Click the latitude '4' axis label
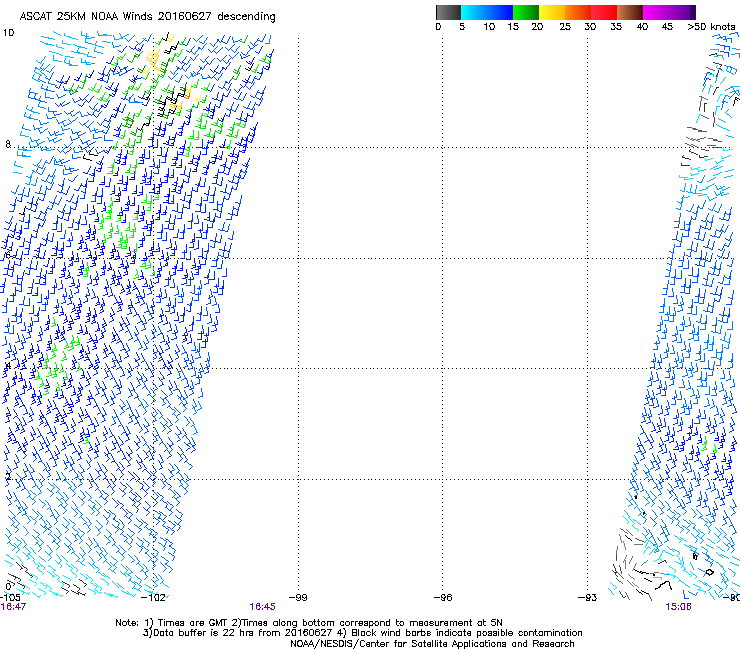 [x=8, y=366]
